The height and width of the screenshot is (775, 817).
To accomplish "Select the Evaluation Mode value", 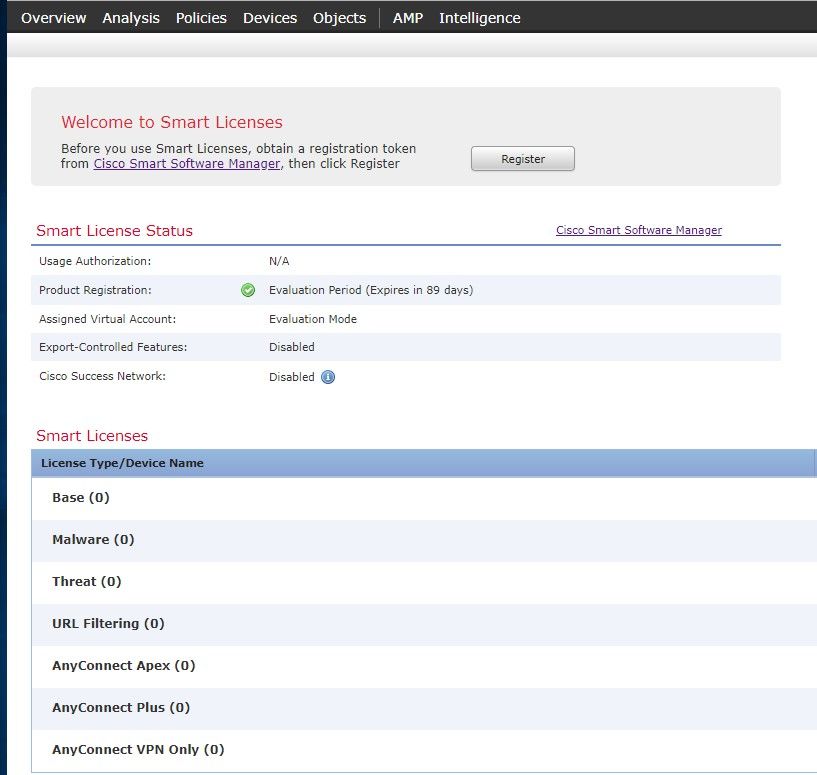I will pyautogui.click(x=313, y=319).
